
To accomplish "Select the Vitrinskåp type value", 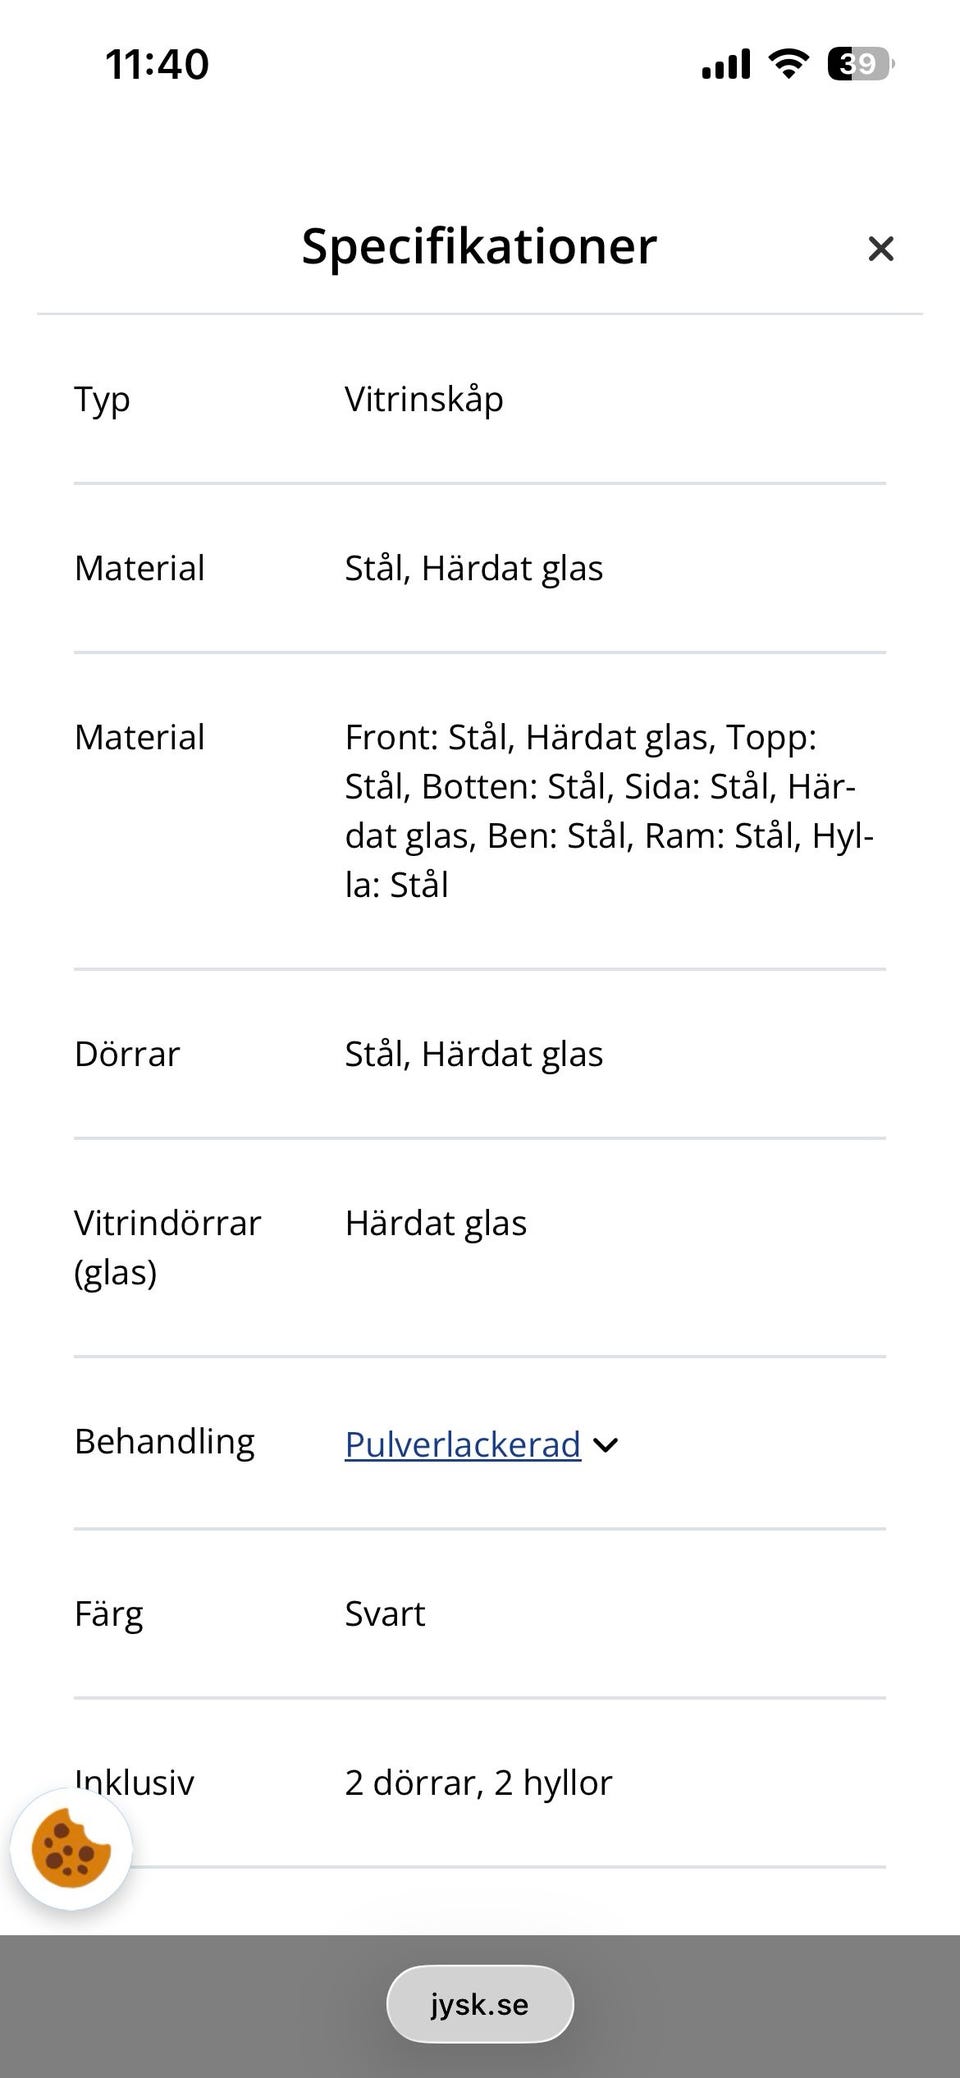I will click(x=424, y=399).
